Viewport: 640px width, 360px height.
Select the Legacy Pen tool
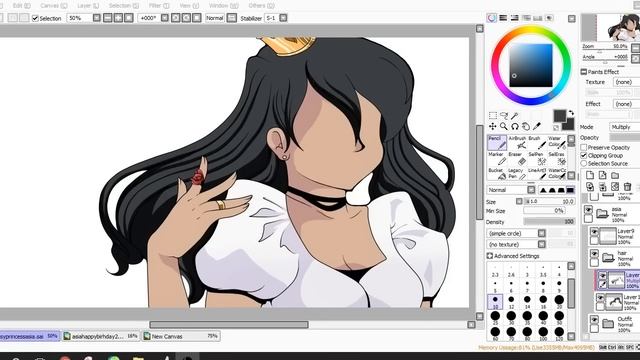517,174
